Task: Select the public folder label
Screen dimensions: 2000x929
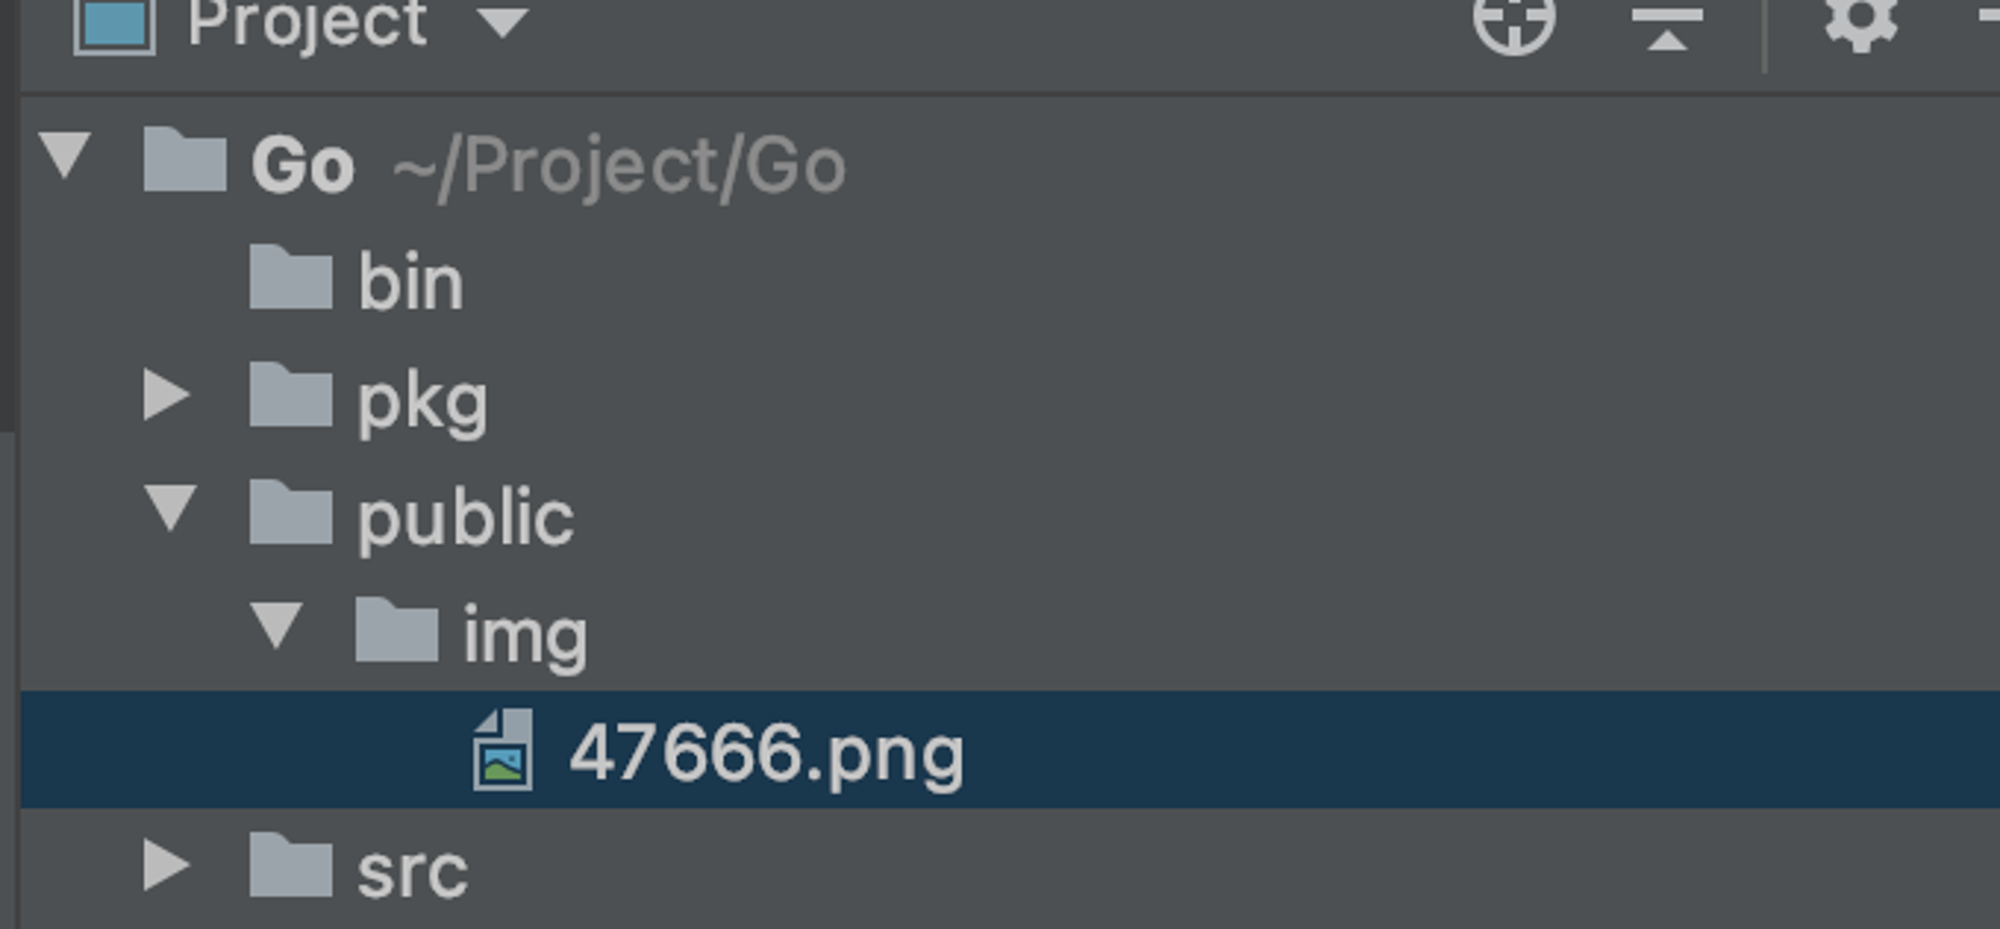Action: coord(466,518)
